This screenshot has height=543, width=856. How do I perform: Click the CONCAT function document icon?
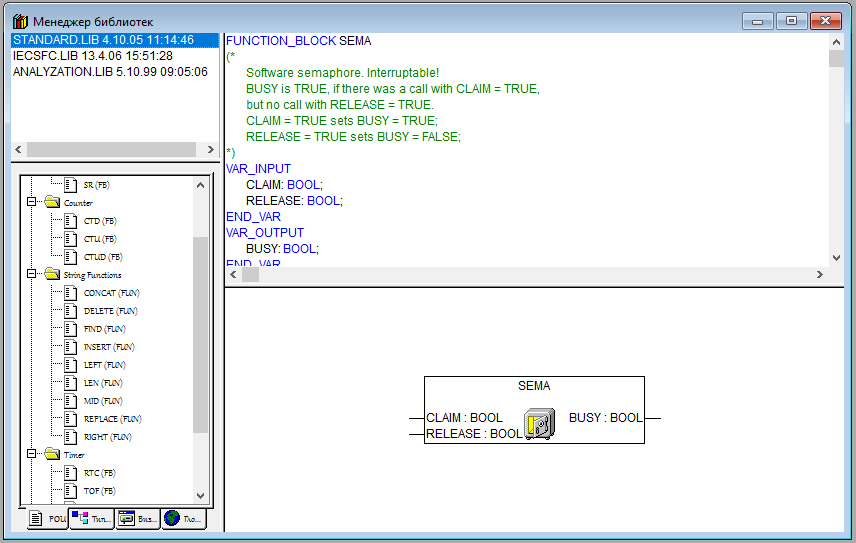click(70, 293)
